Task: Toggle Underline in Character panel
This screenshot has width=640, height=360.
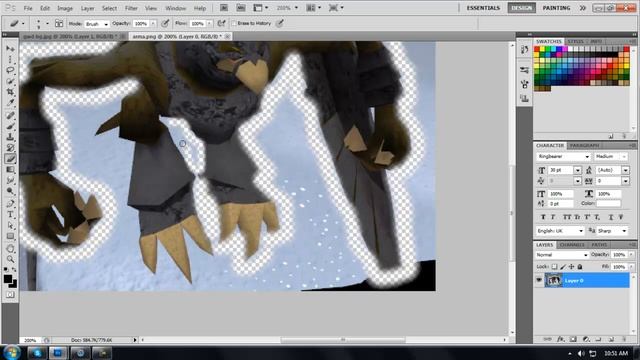Action: pyautogui.click(x=611, y=217)
